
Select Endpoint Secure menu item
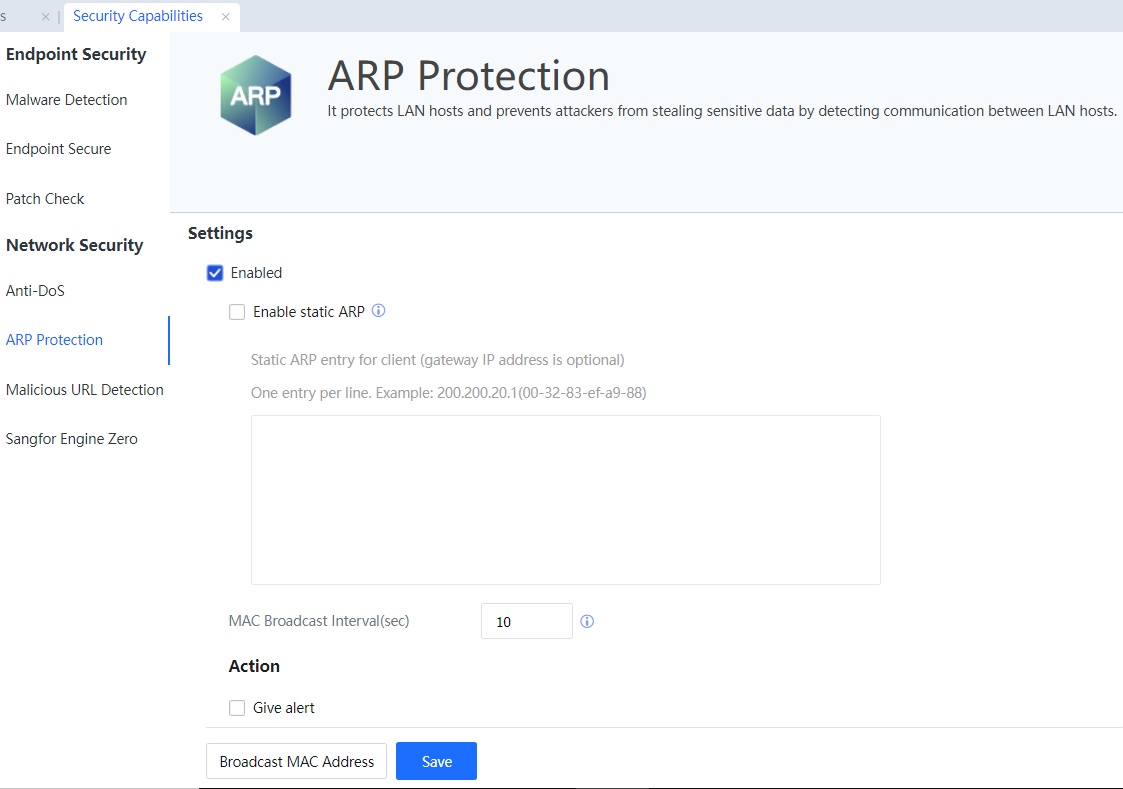(x=59, y=149)
